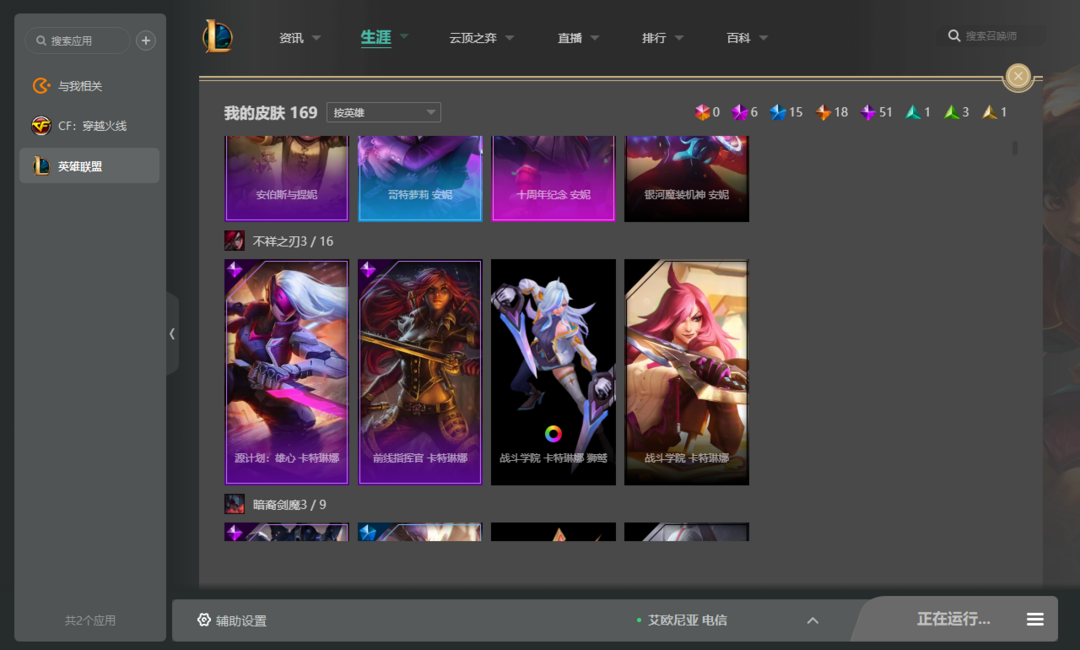Expand the 资讯 menu arrow
This screenshot has height=650, width=1080.
pos(316,38)
